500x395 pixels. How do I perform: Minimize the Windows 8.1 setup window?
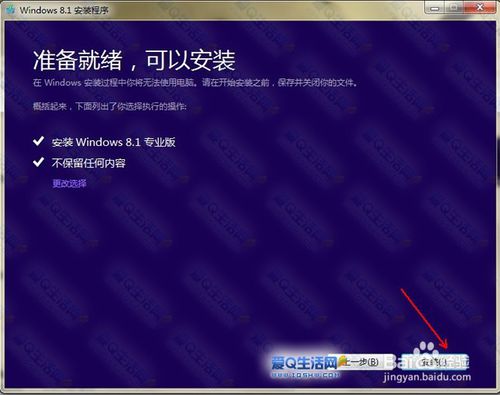[x=434, y=8]
